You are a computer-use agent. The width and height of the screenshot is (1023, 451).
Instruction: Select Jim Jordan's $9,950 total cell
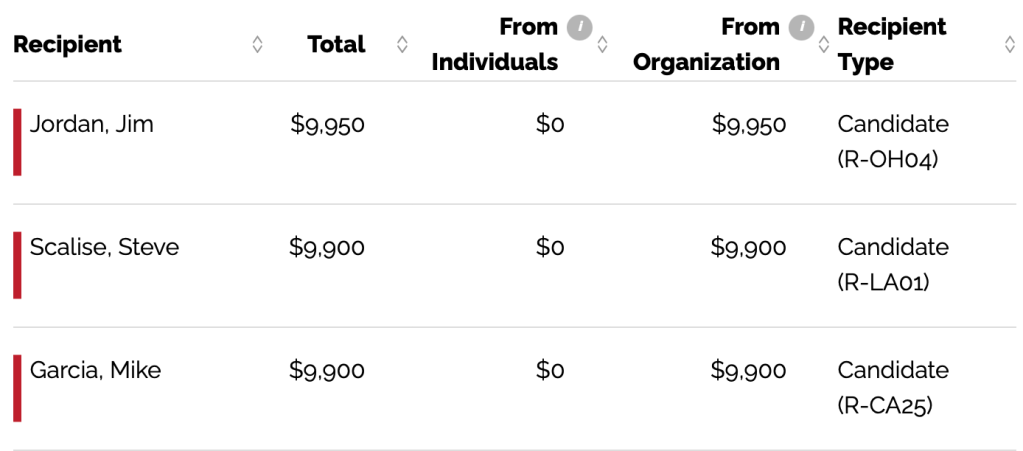coord(327,125)
